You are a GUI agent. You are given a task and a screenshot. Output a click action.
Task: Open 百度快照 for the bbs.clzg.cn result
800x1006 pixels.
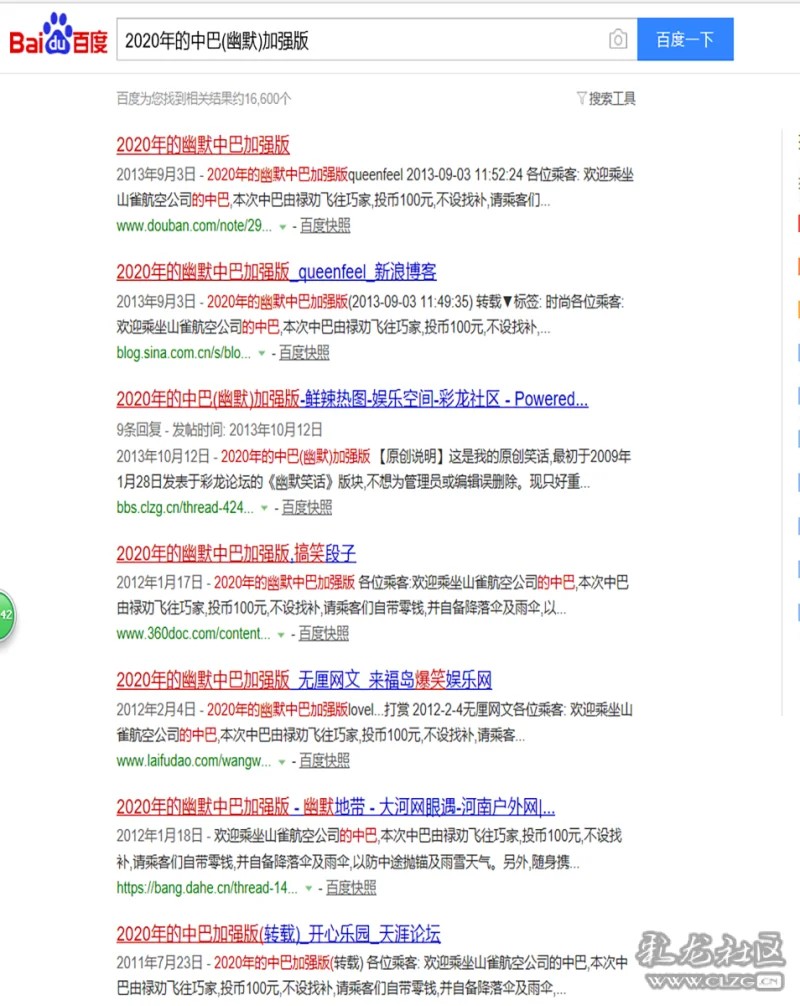point(307,507)
